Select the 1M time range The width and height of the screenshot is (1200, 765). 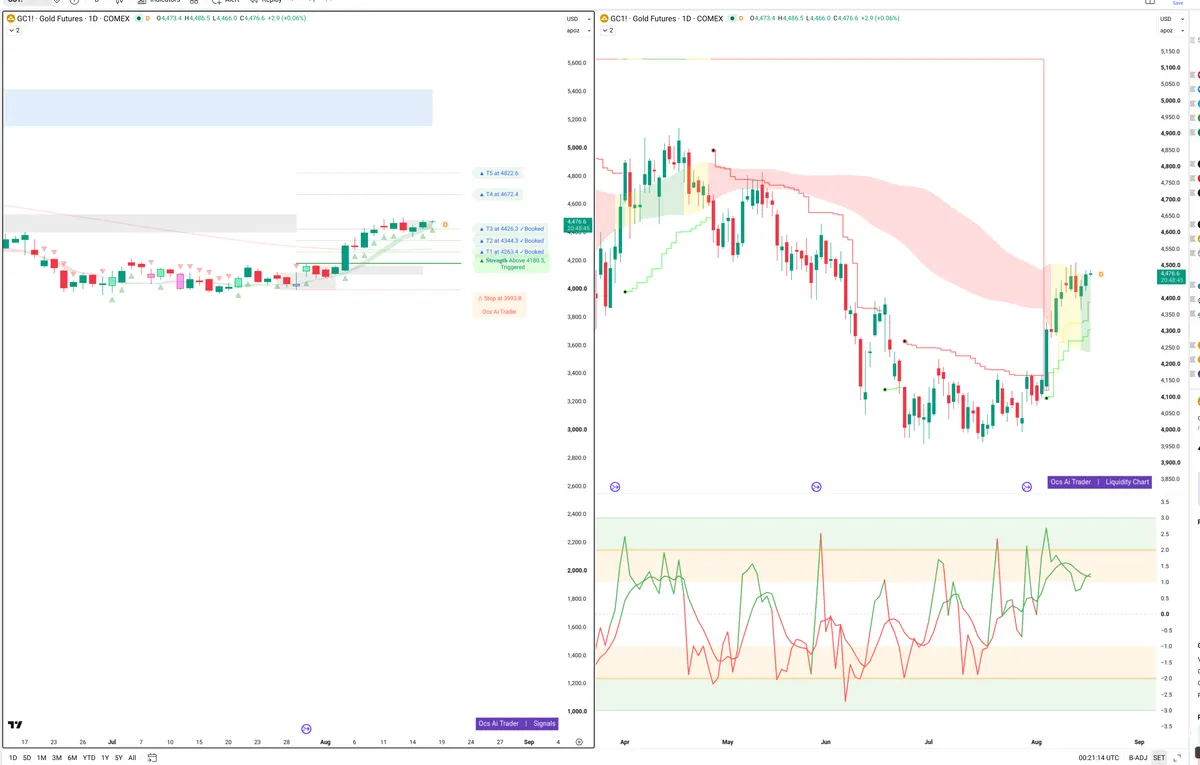point(42,758)
